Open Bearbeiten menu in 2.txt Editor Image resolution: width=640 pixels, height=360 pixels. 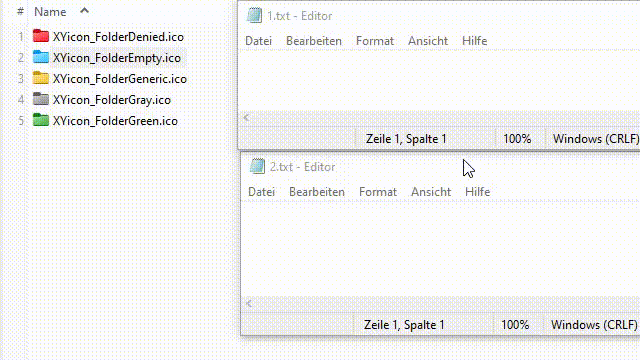(x=317, y=192)
